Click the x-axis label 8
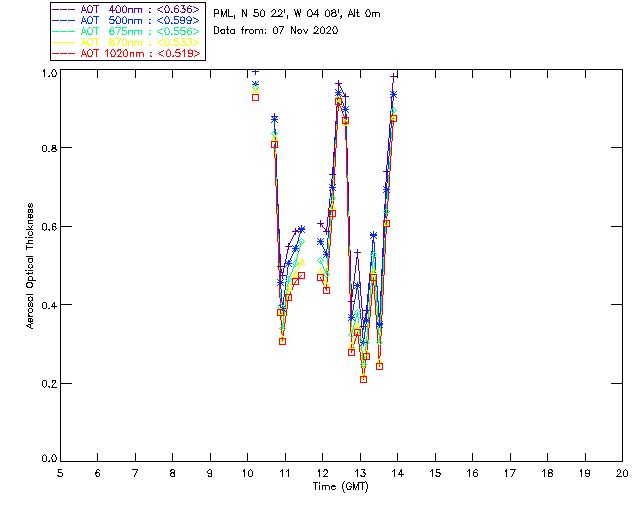This screenshot has height=512, width=640. pos(173,473)
